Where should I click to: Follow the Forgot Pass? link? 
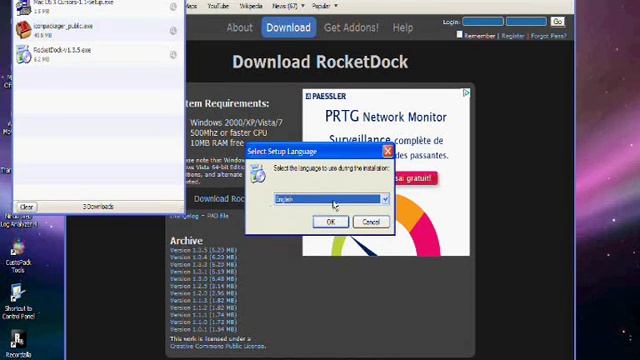[549, 36]
